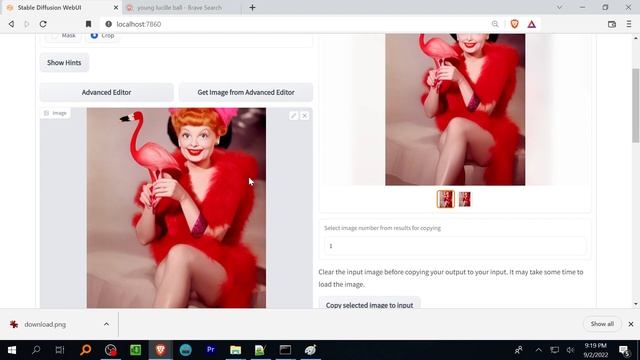
Task: Click the output image preview
Action: pyautogui.click(x=455, y=109)
